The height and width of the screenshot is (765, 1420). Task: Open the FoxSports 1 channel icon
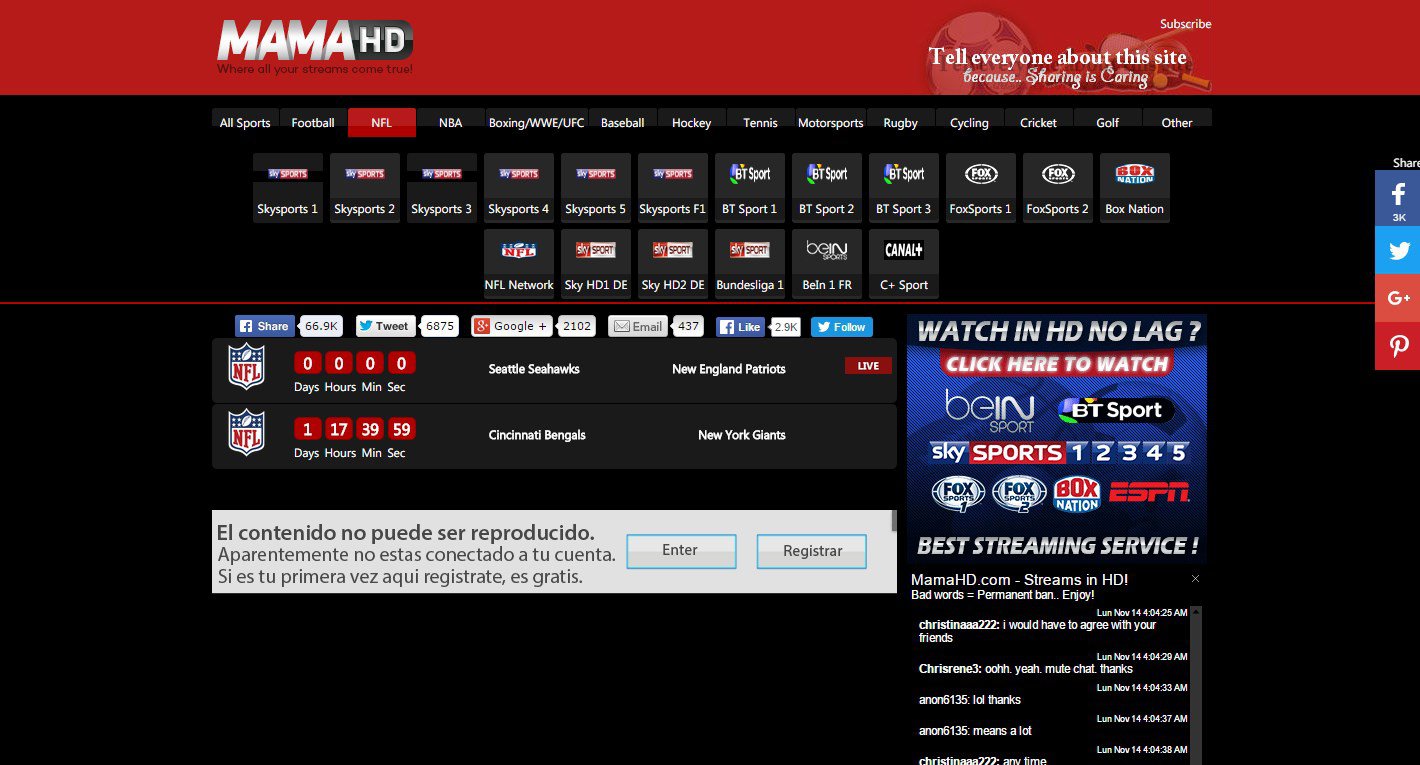pyautogui.click(x=981, y=187)
